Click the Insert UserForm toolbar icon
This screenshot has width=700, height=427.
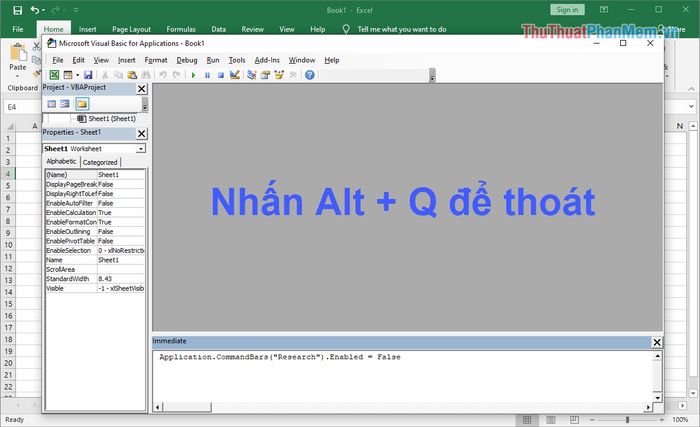coord(68,75)
